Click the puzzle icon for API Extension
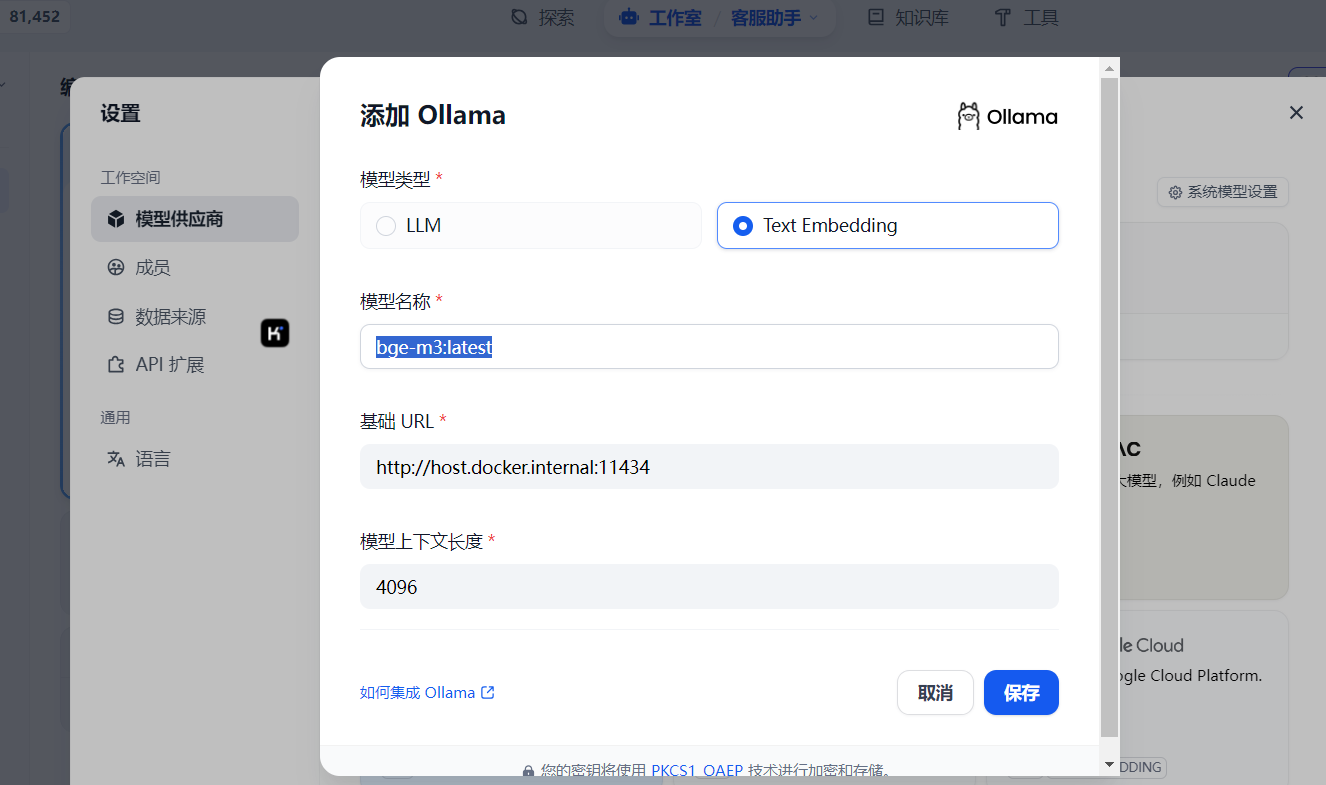 tap(116, 364)
